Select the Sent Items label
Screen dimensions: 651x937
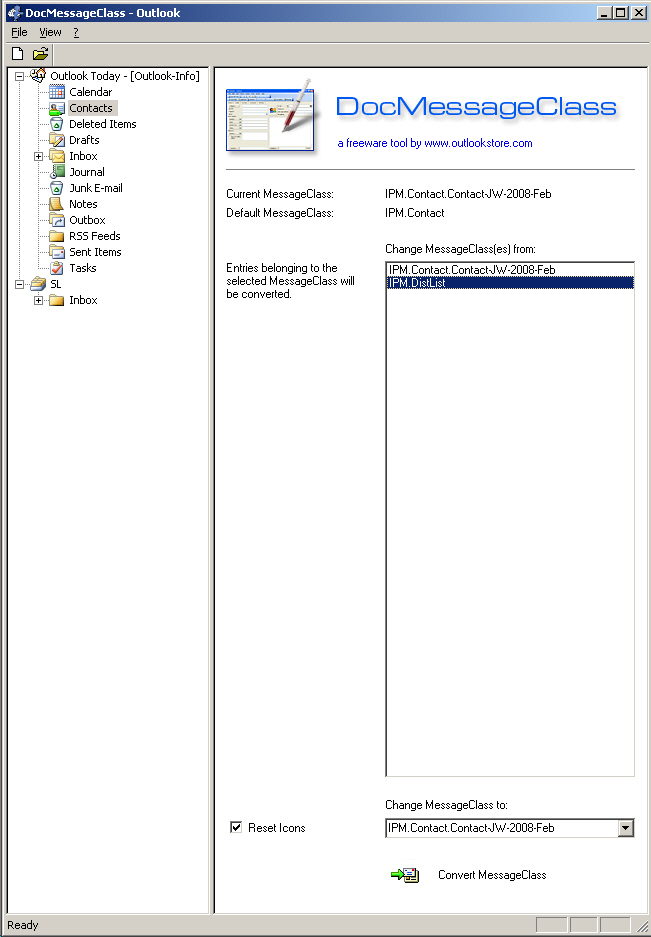(x=96, y=252)
